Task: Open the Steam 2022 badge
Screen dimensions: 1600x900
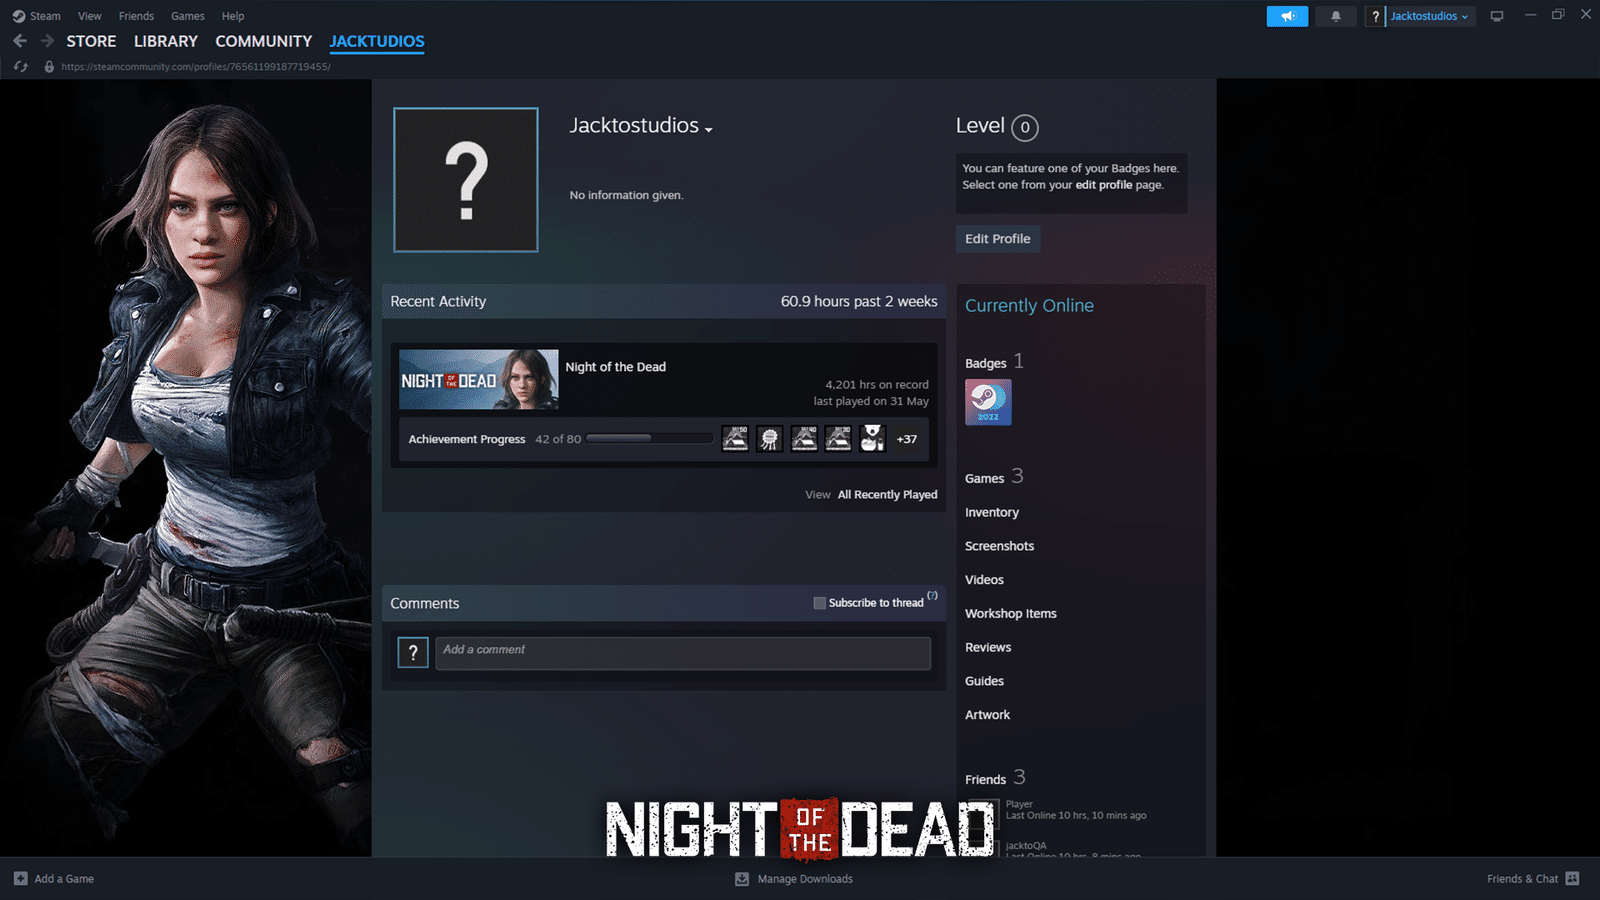Action: point(988,402)
